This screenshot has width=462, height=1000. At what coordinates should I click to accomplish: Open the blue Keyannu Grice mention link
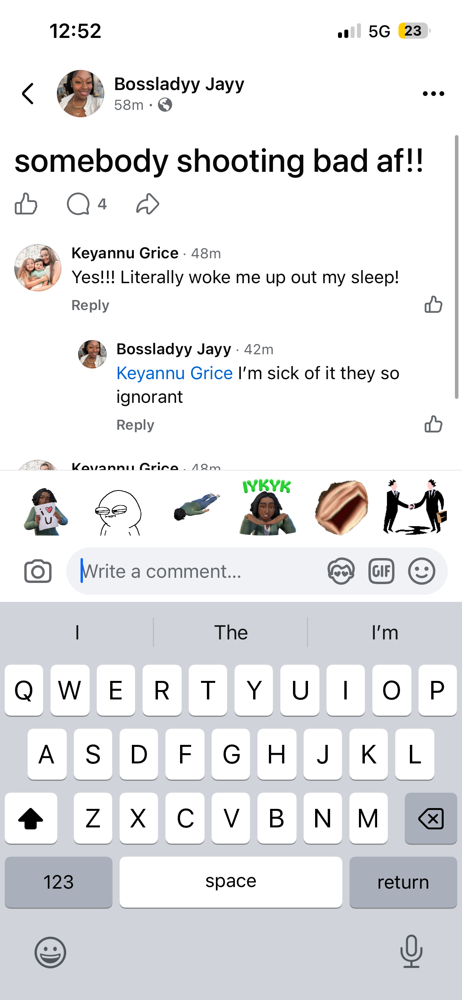point(174,373)
